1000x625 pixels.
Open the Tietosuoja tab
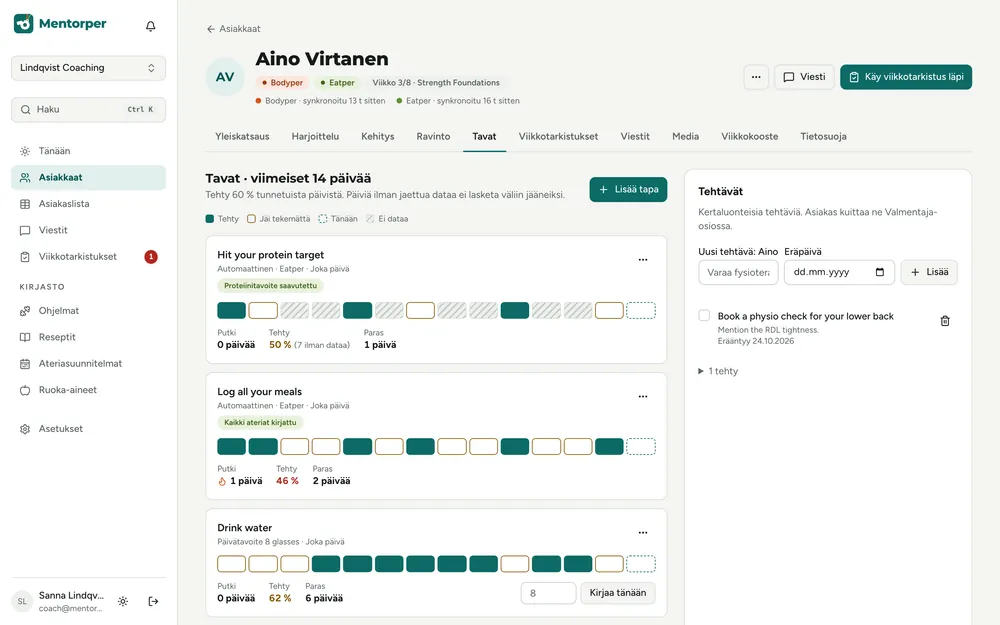pyautogui.click(x=823, y=136)
